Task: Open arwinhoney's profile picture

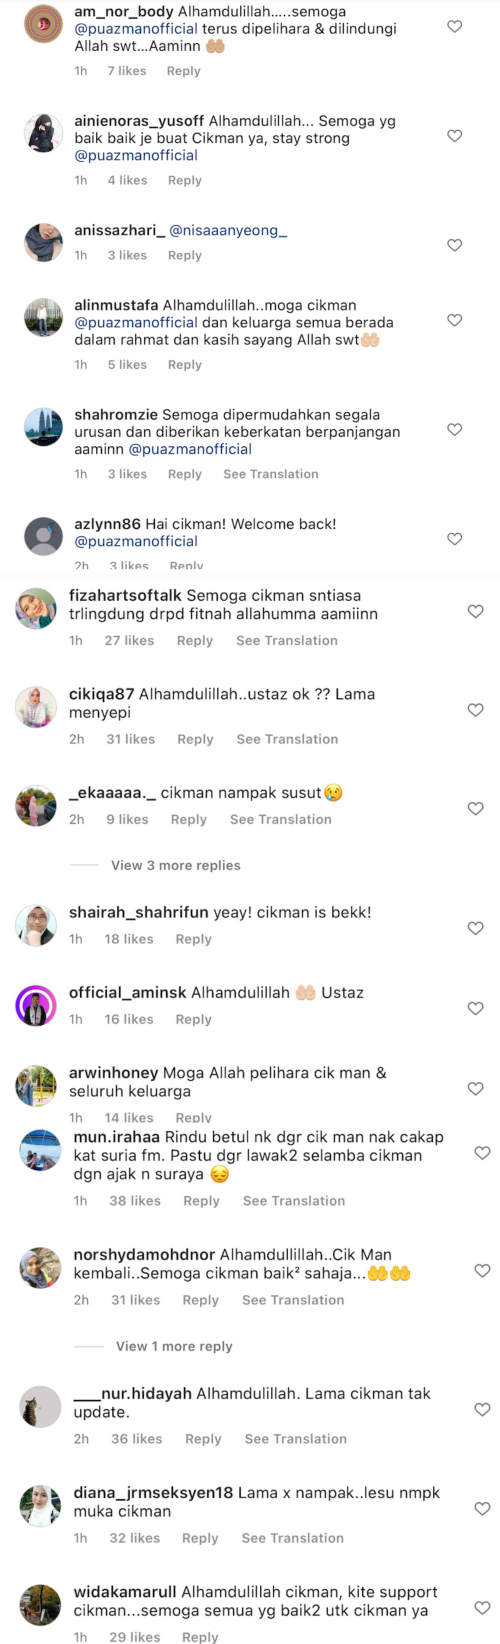Action: tap(36, 1086)
